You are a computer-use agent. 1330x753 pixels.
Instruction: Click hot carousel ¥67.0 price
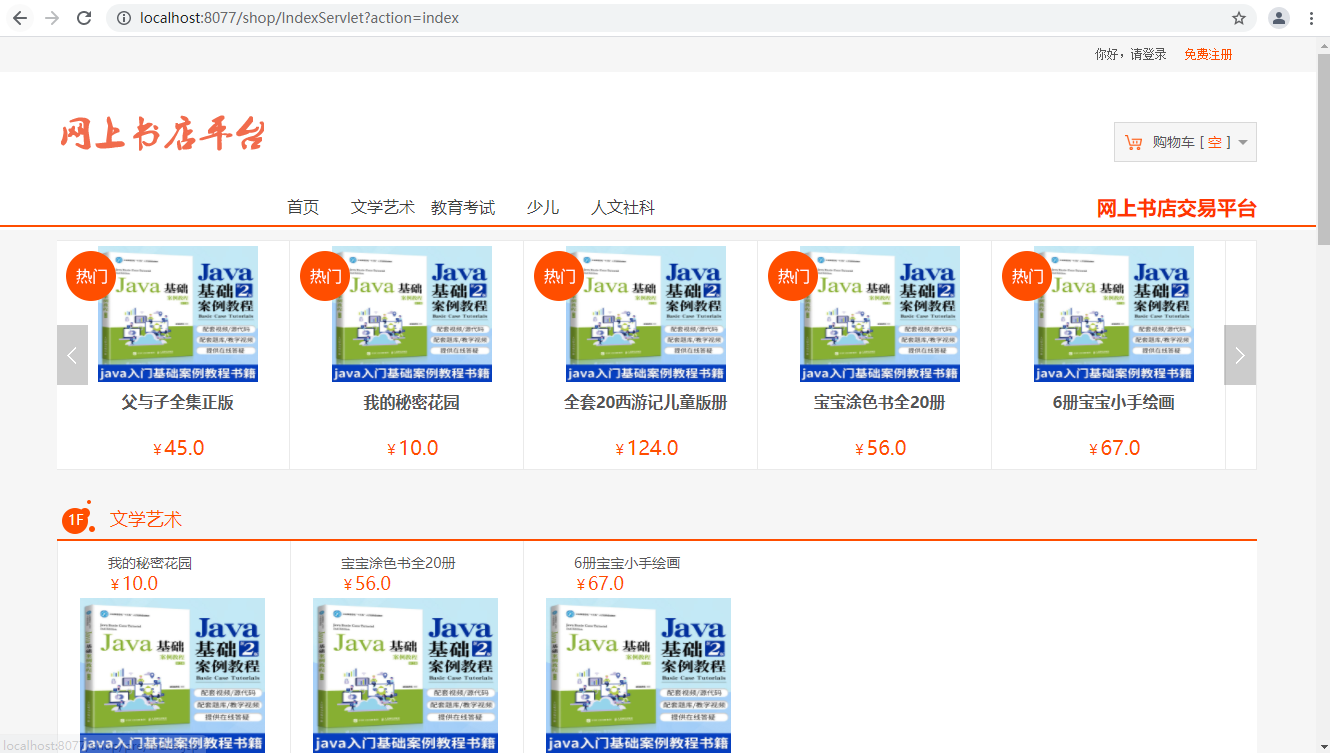[1115, 448]
